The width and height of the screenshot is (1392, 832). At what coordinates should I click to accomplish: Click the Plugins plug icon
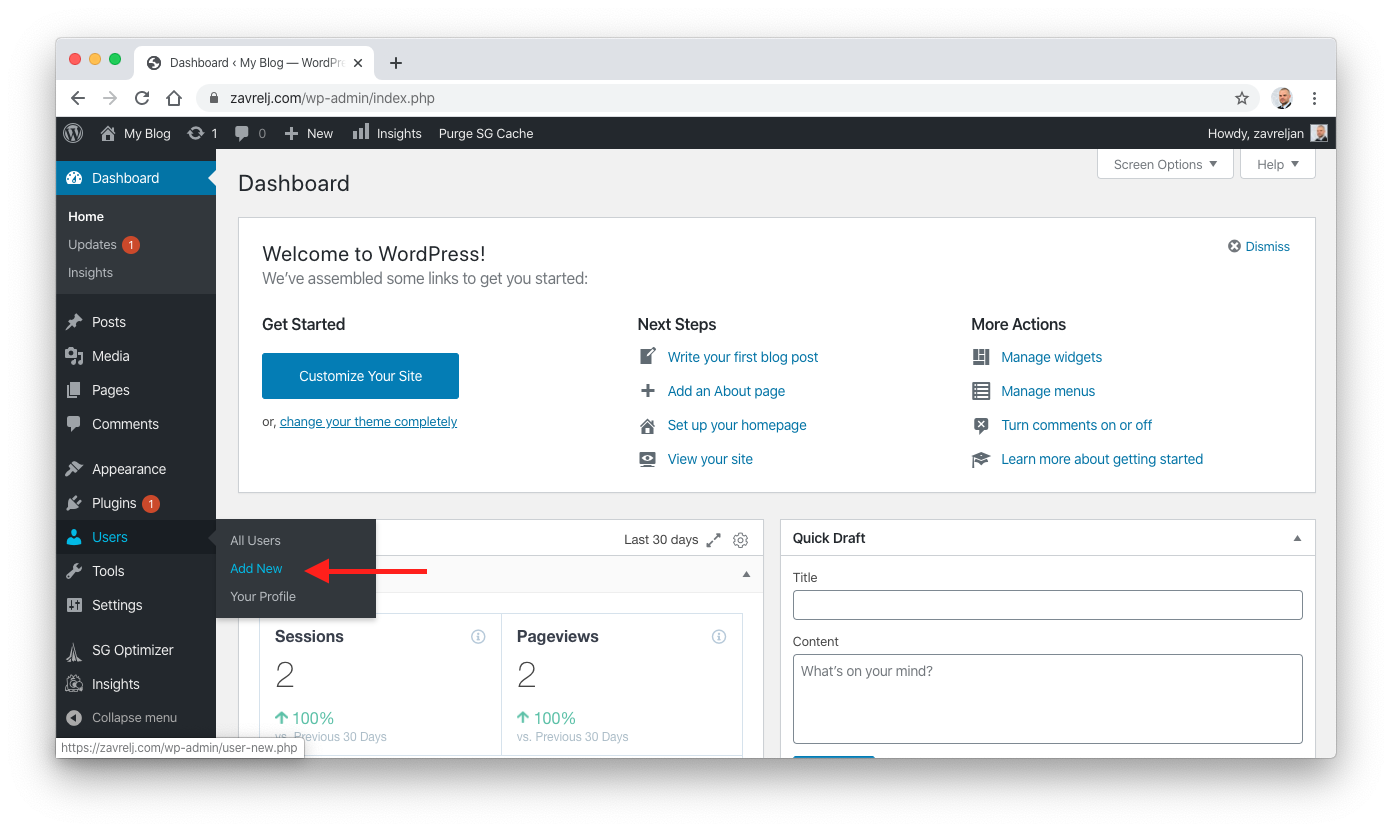point(74,503)
